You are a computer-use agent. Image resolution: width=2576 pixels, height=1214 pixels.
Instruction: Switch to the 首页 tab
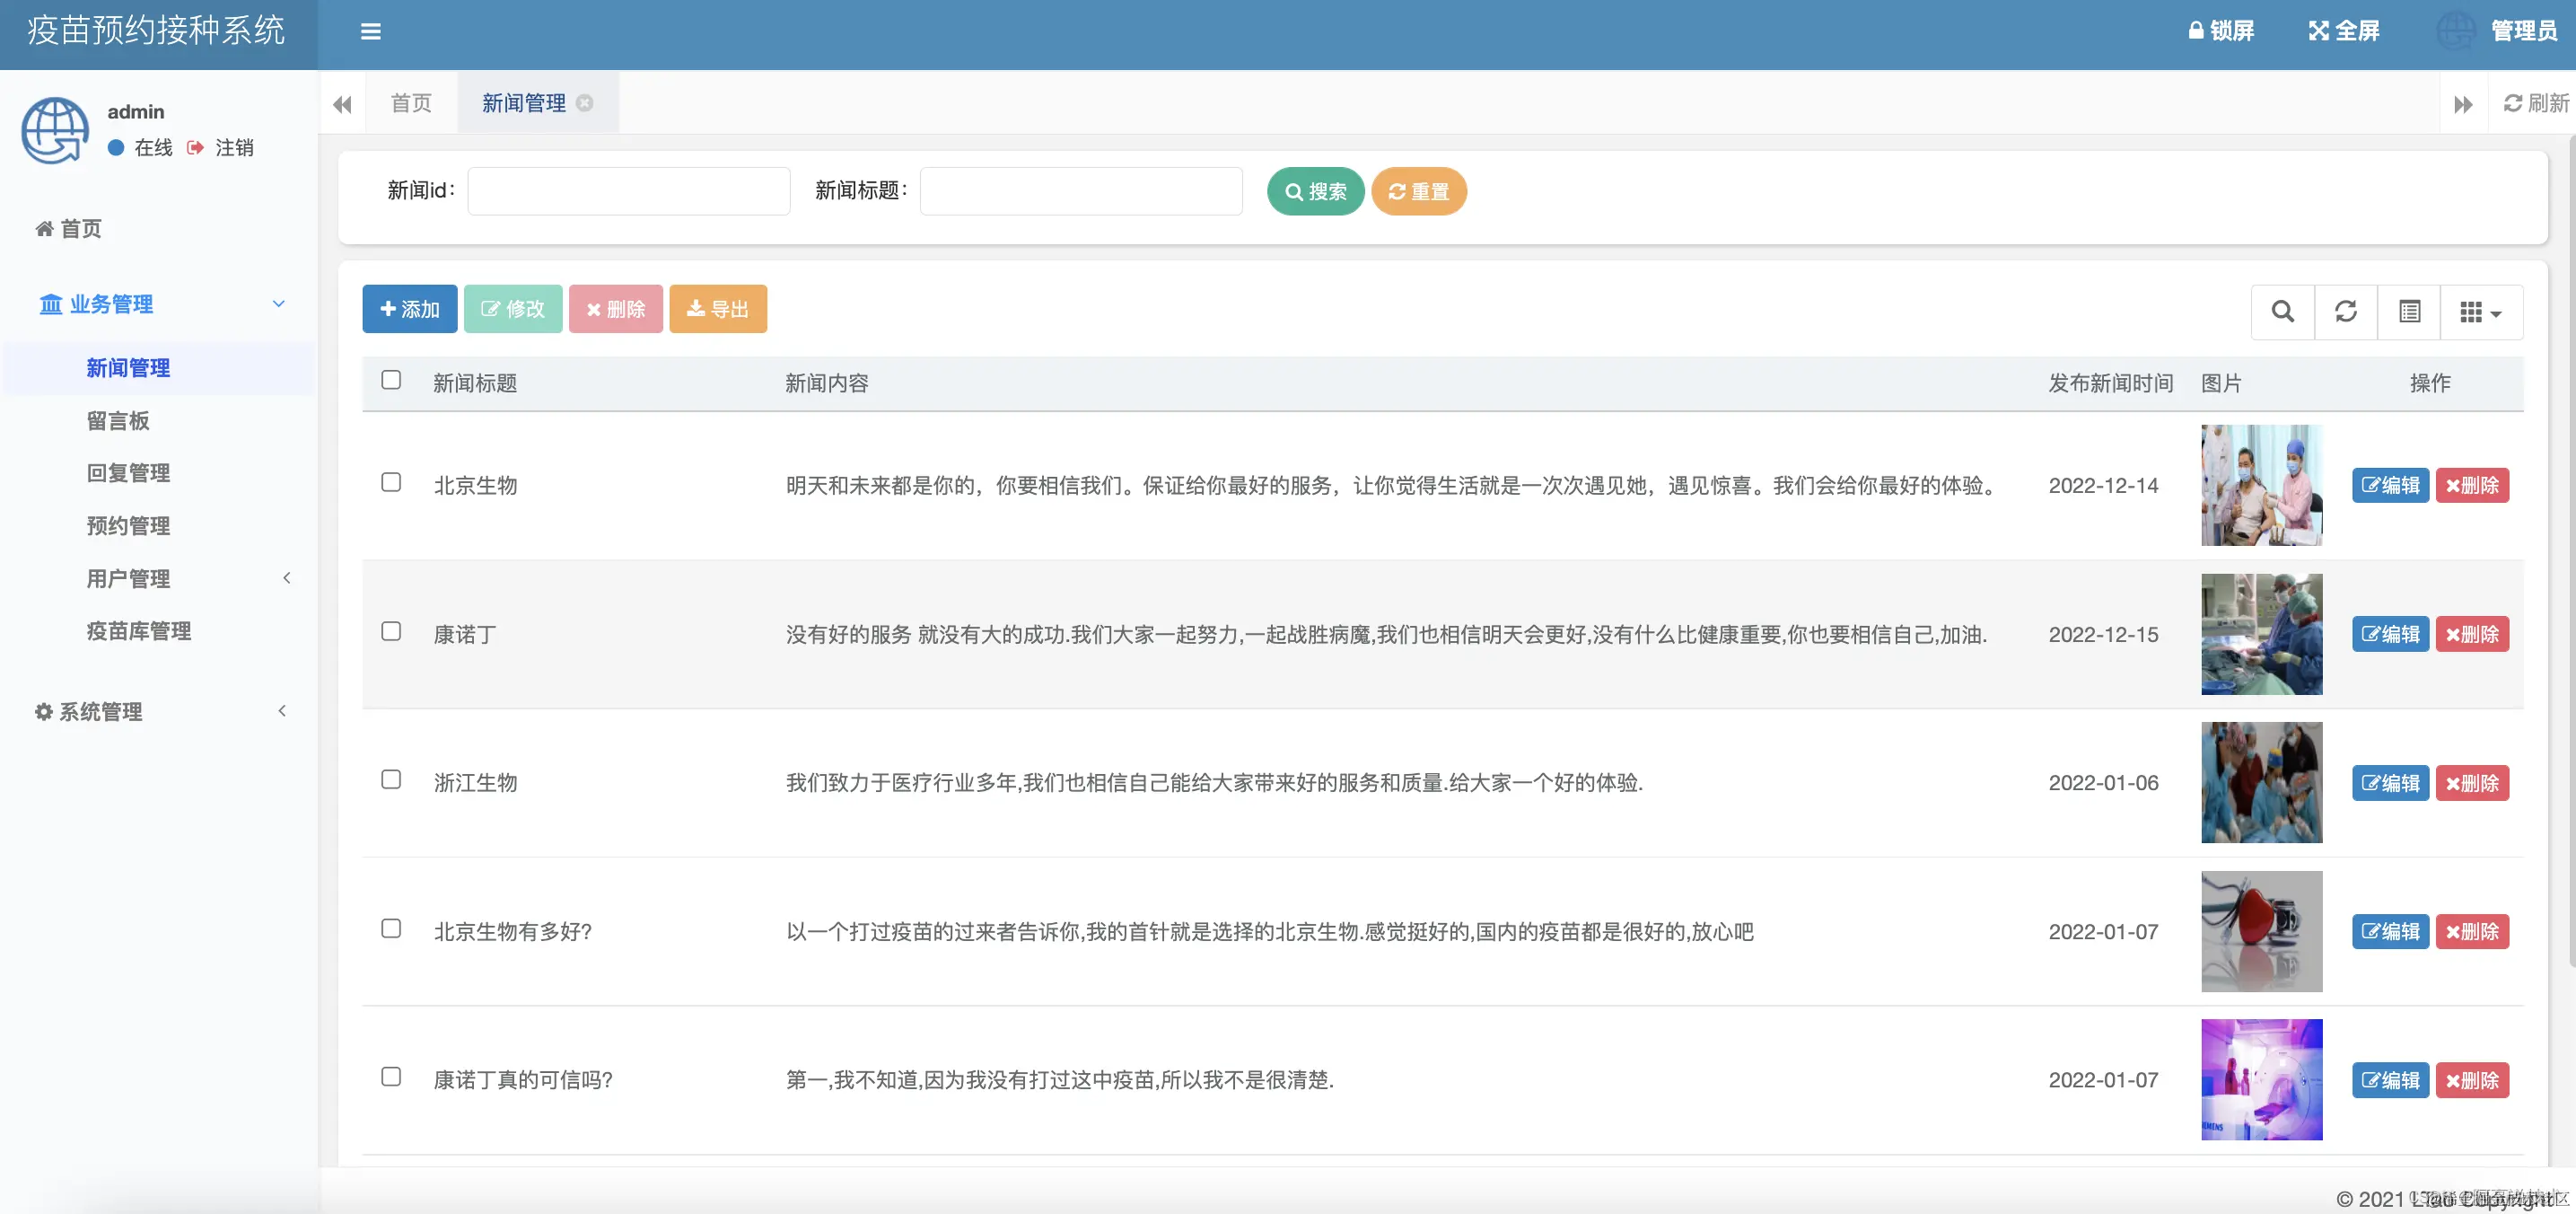[411, 103]
